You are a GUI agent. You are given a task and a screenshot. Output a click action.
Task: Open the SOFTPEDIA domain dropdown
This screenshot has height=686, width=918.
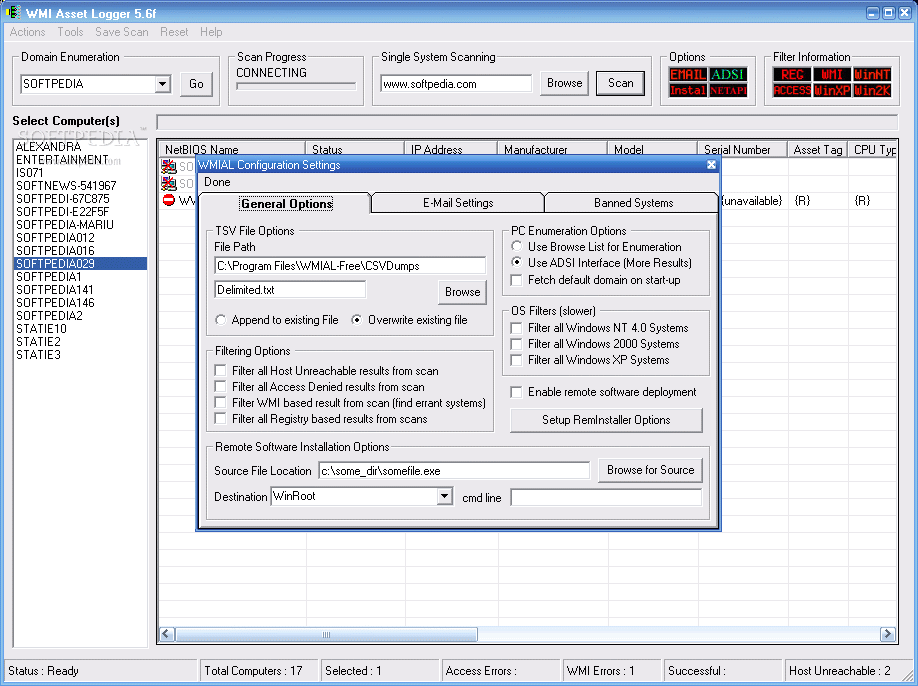click(163, 84)
